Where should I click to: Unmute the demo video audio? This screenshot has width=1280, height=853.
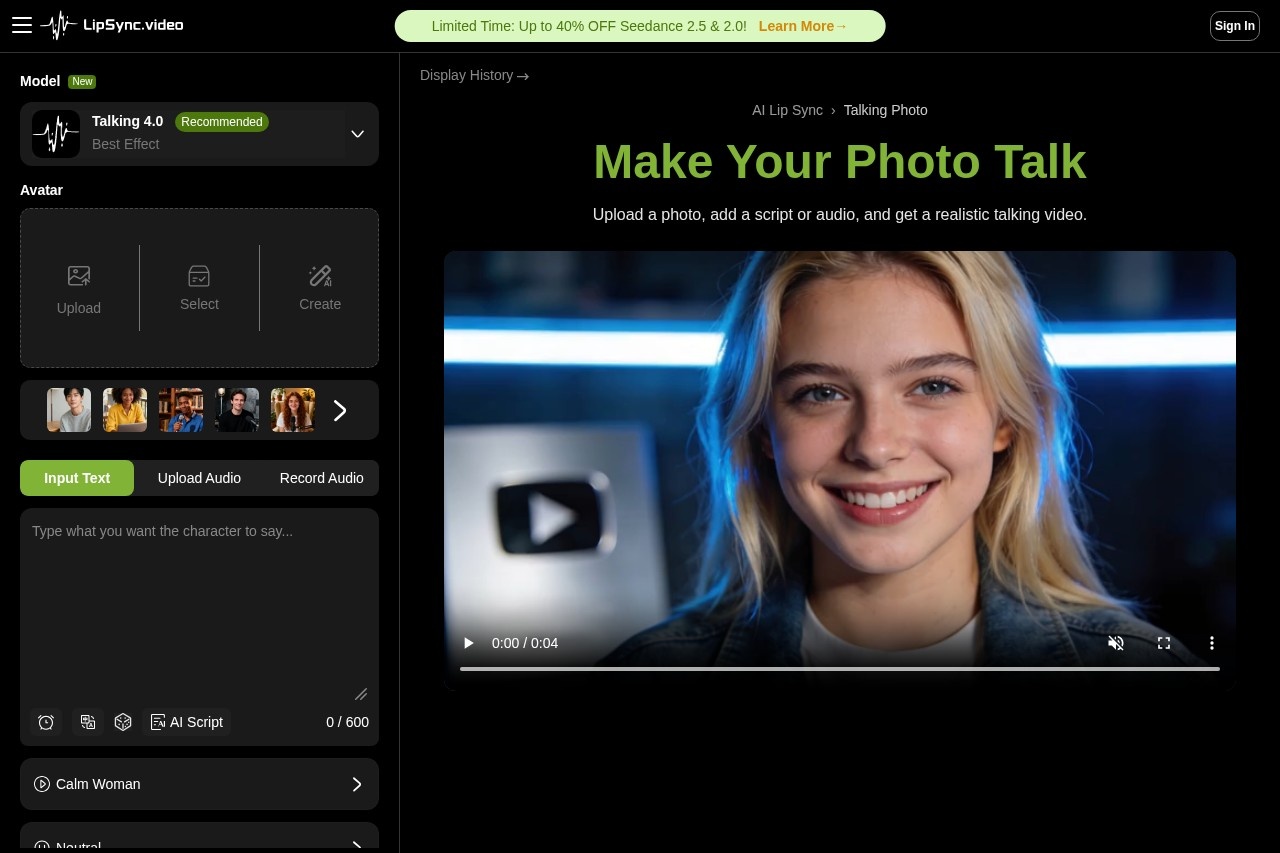1116,643
